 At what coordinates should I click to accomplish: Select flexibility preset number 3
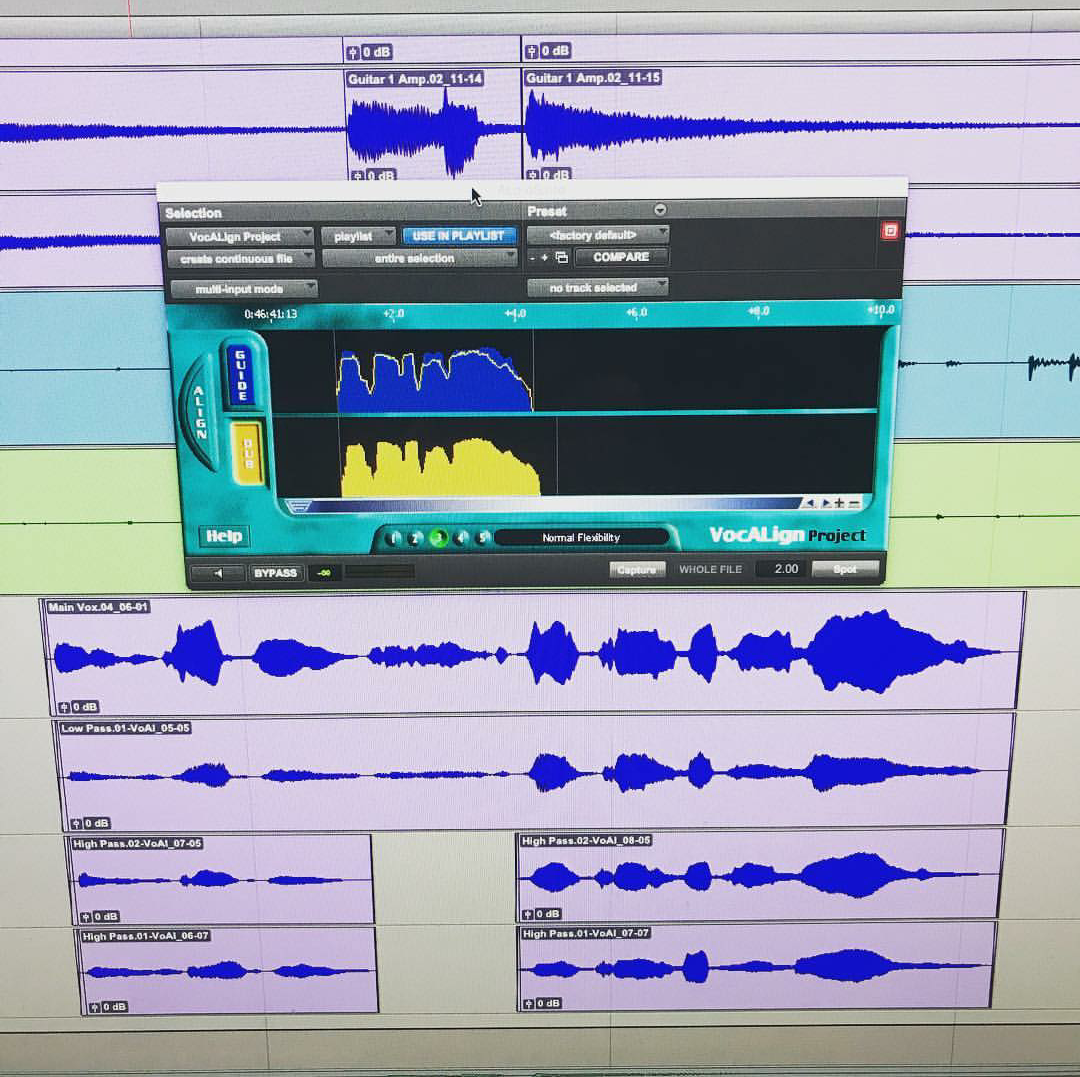pyautogui.click(x=438, y=538)
